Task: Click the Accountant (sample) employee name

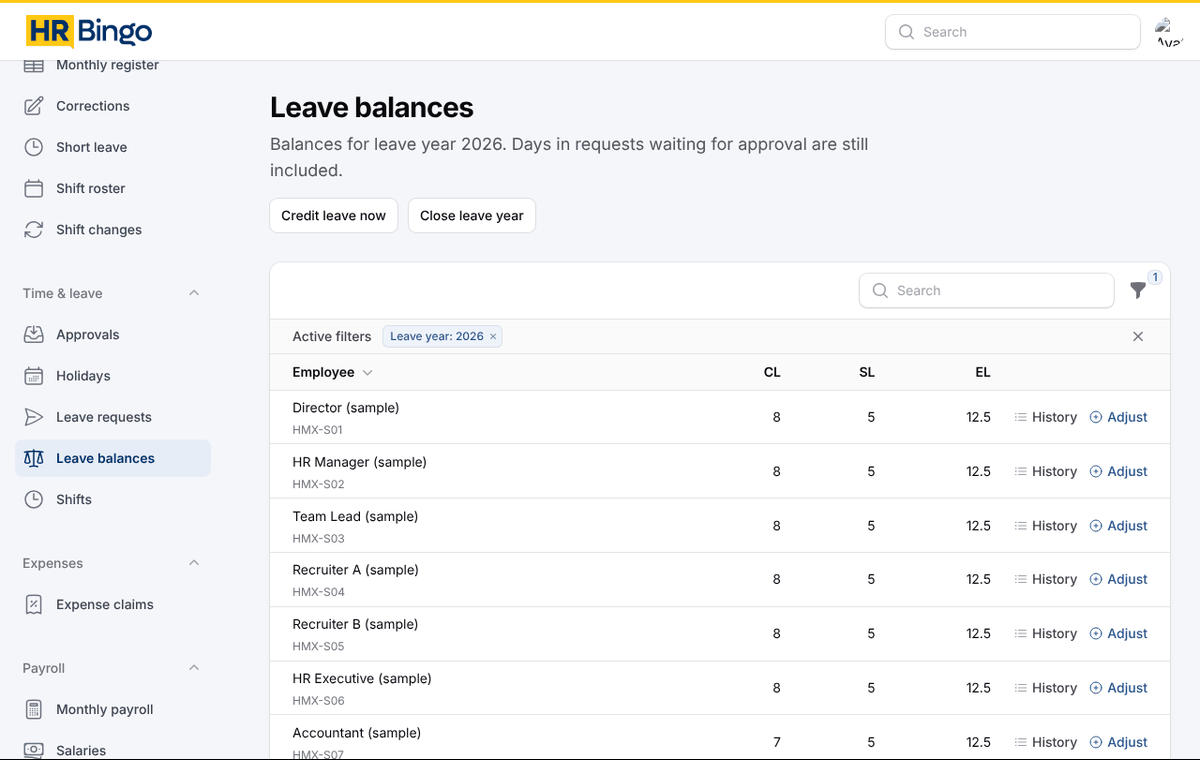Action: click(x=357, y=733)
